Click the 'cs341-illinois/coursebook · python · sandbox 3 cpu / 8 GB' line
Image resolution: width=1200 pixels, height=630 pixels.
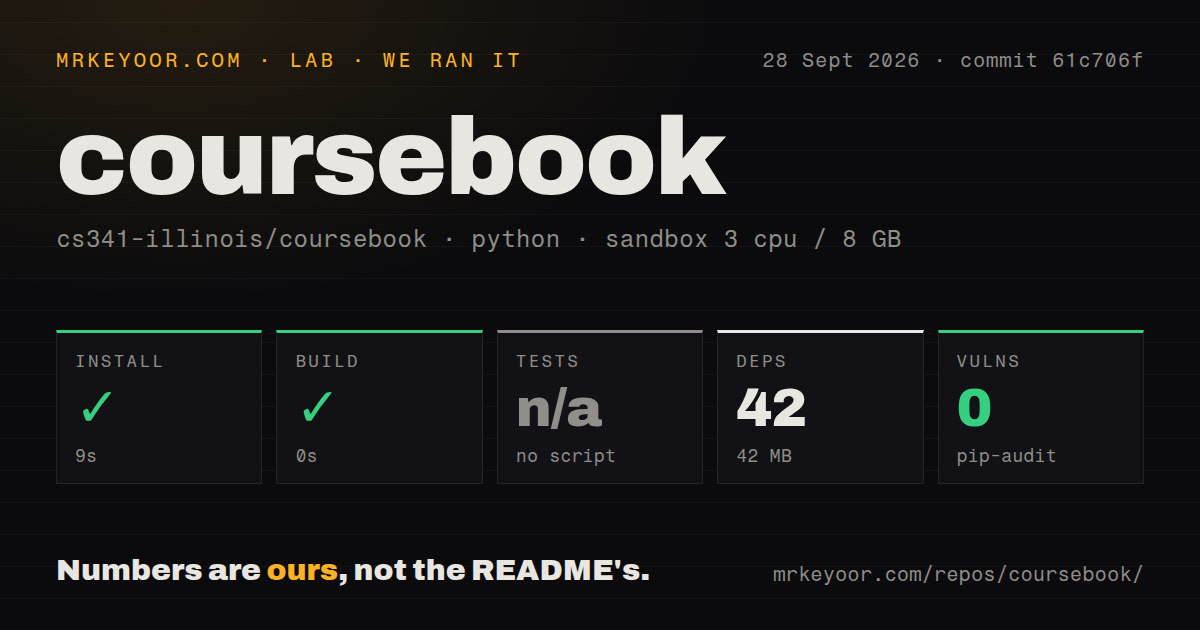[x=479, y=240]
